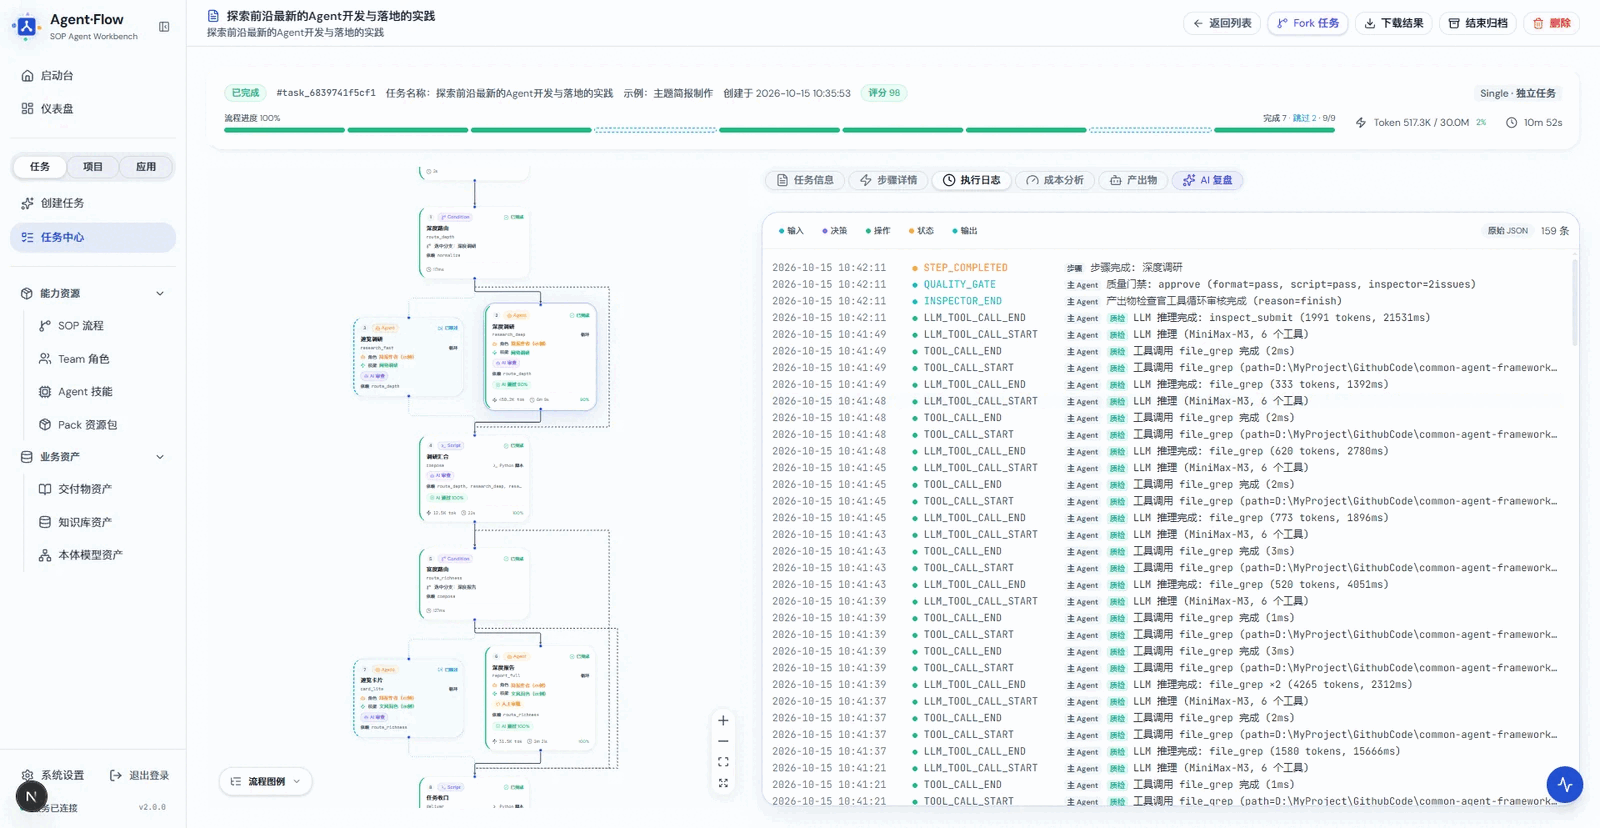The image size is (1600, 828).
Task: Switch to the 产出物 tab
Action: (x=1133, y=180)
